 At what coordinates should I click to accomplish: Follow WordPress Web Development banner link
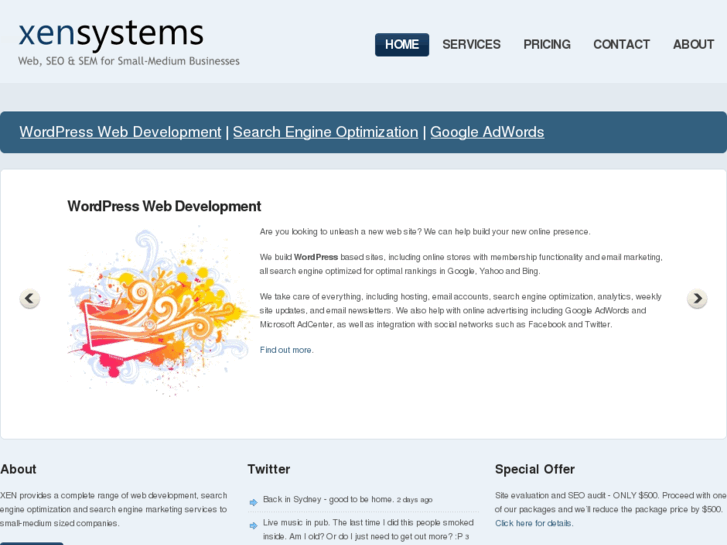pos(121,132)
